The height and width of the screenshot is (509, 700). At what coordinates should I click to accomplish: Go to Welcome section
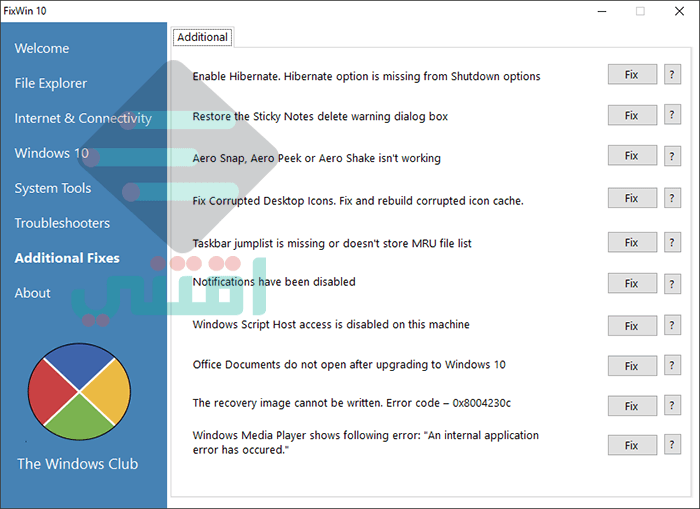click(42, 48)
